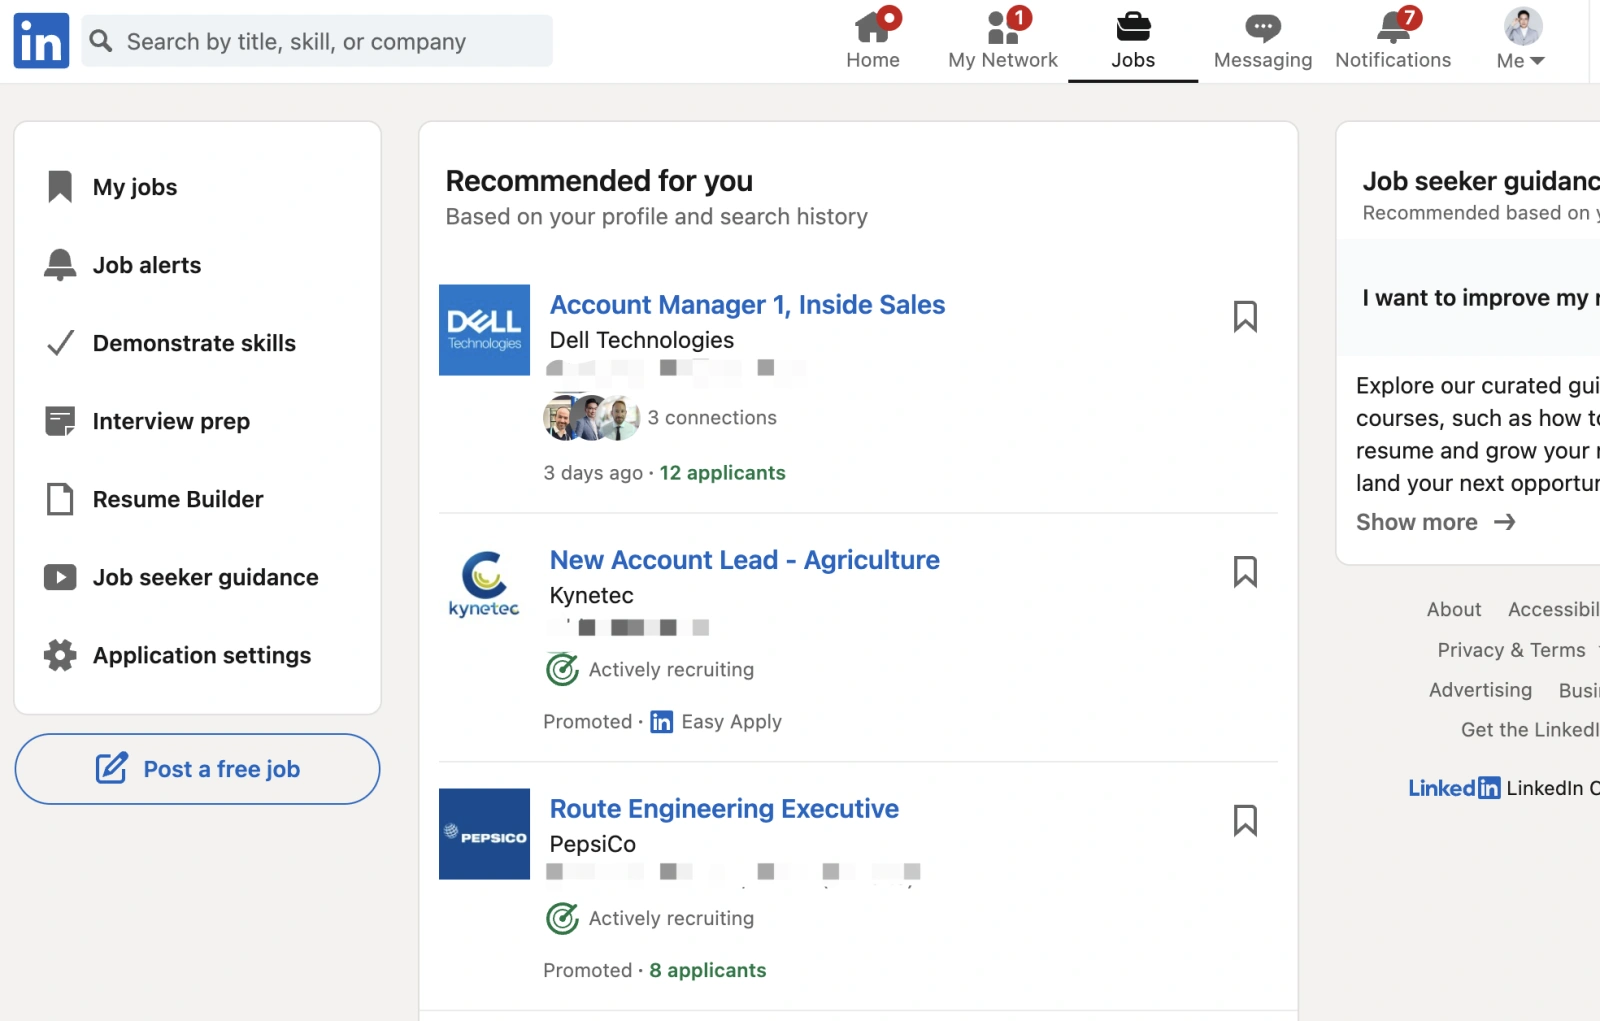
Task: Open New Account Lead - Agriculture job
Action: [x=745, y=560]
